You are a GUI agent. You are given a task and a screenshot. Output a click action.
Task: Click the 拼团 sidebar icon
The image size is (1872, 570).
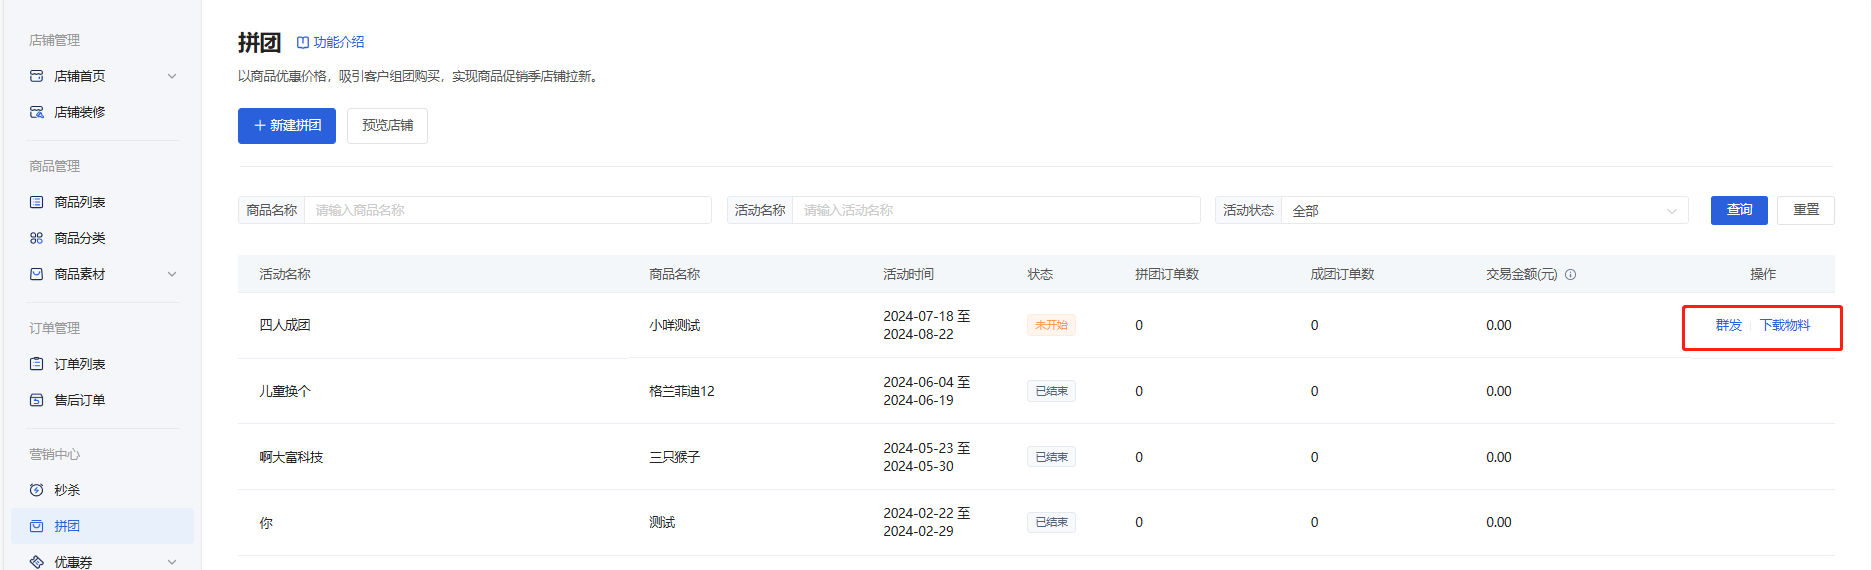click(37, 526)
